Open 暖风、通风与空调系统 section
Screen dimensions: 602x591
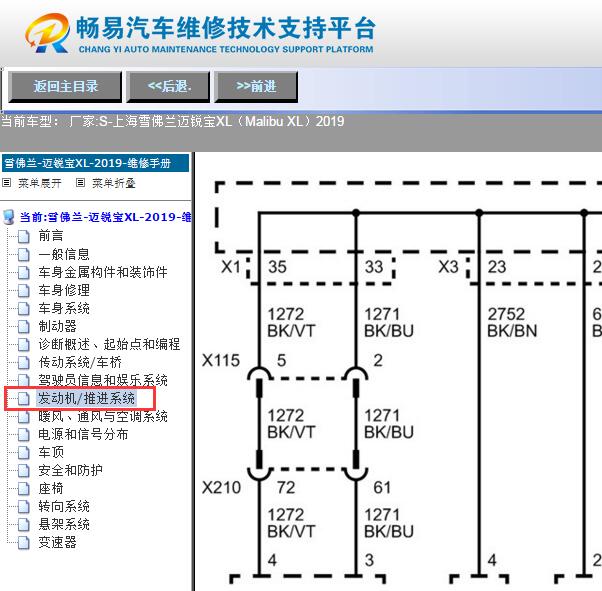coord(103,416)
